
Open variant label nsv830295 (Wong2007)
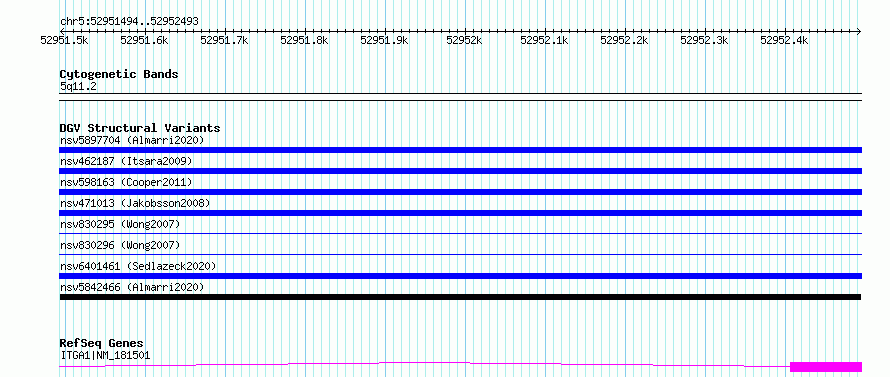120,224
